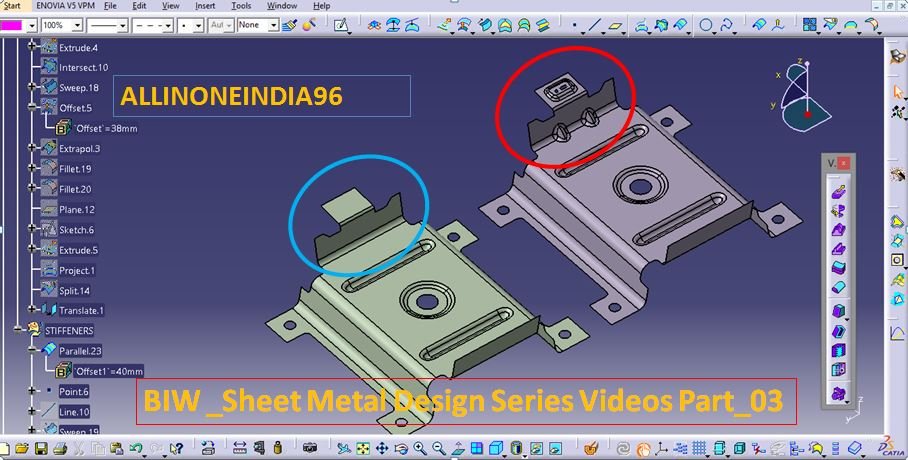Click the Capture camera icon

[310, 448]
